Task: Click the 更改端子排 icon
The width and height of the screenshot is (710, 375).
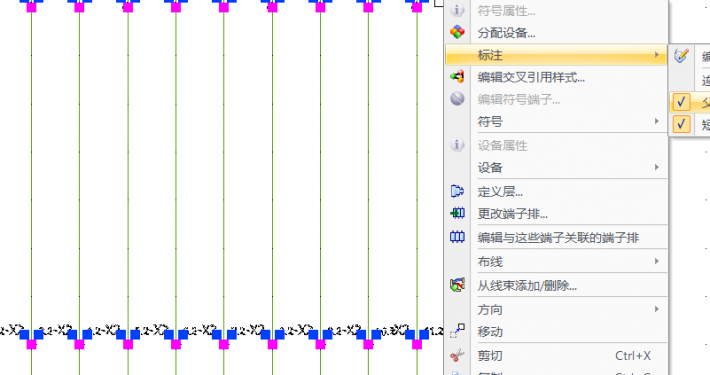Action: (457, 213)
